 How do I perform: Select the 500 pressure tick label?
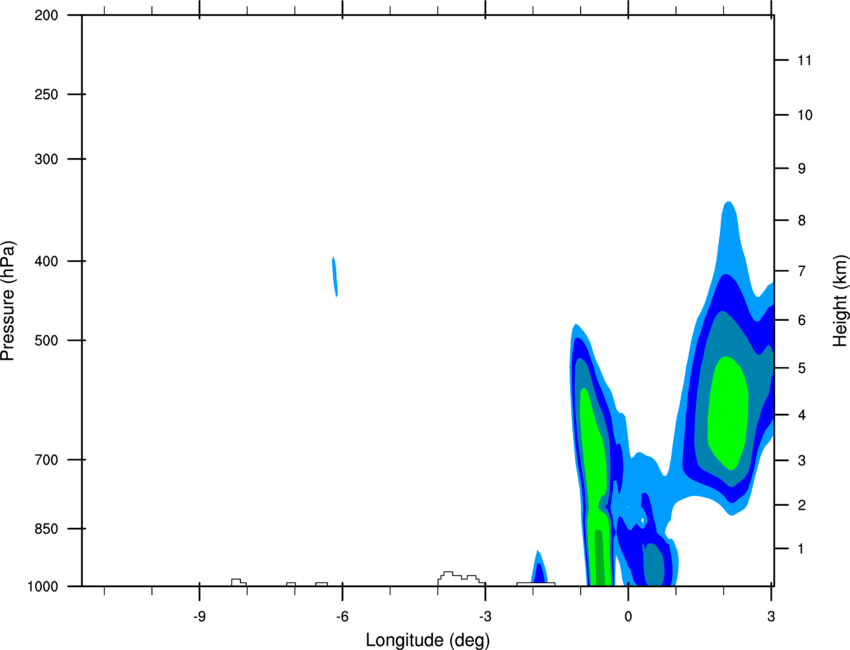pos(46,340)
